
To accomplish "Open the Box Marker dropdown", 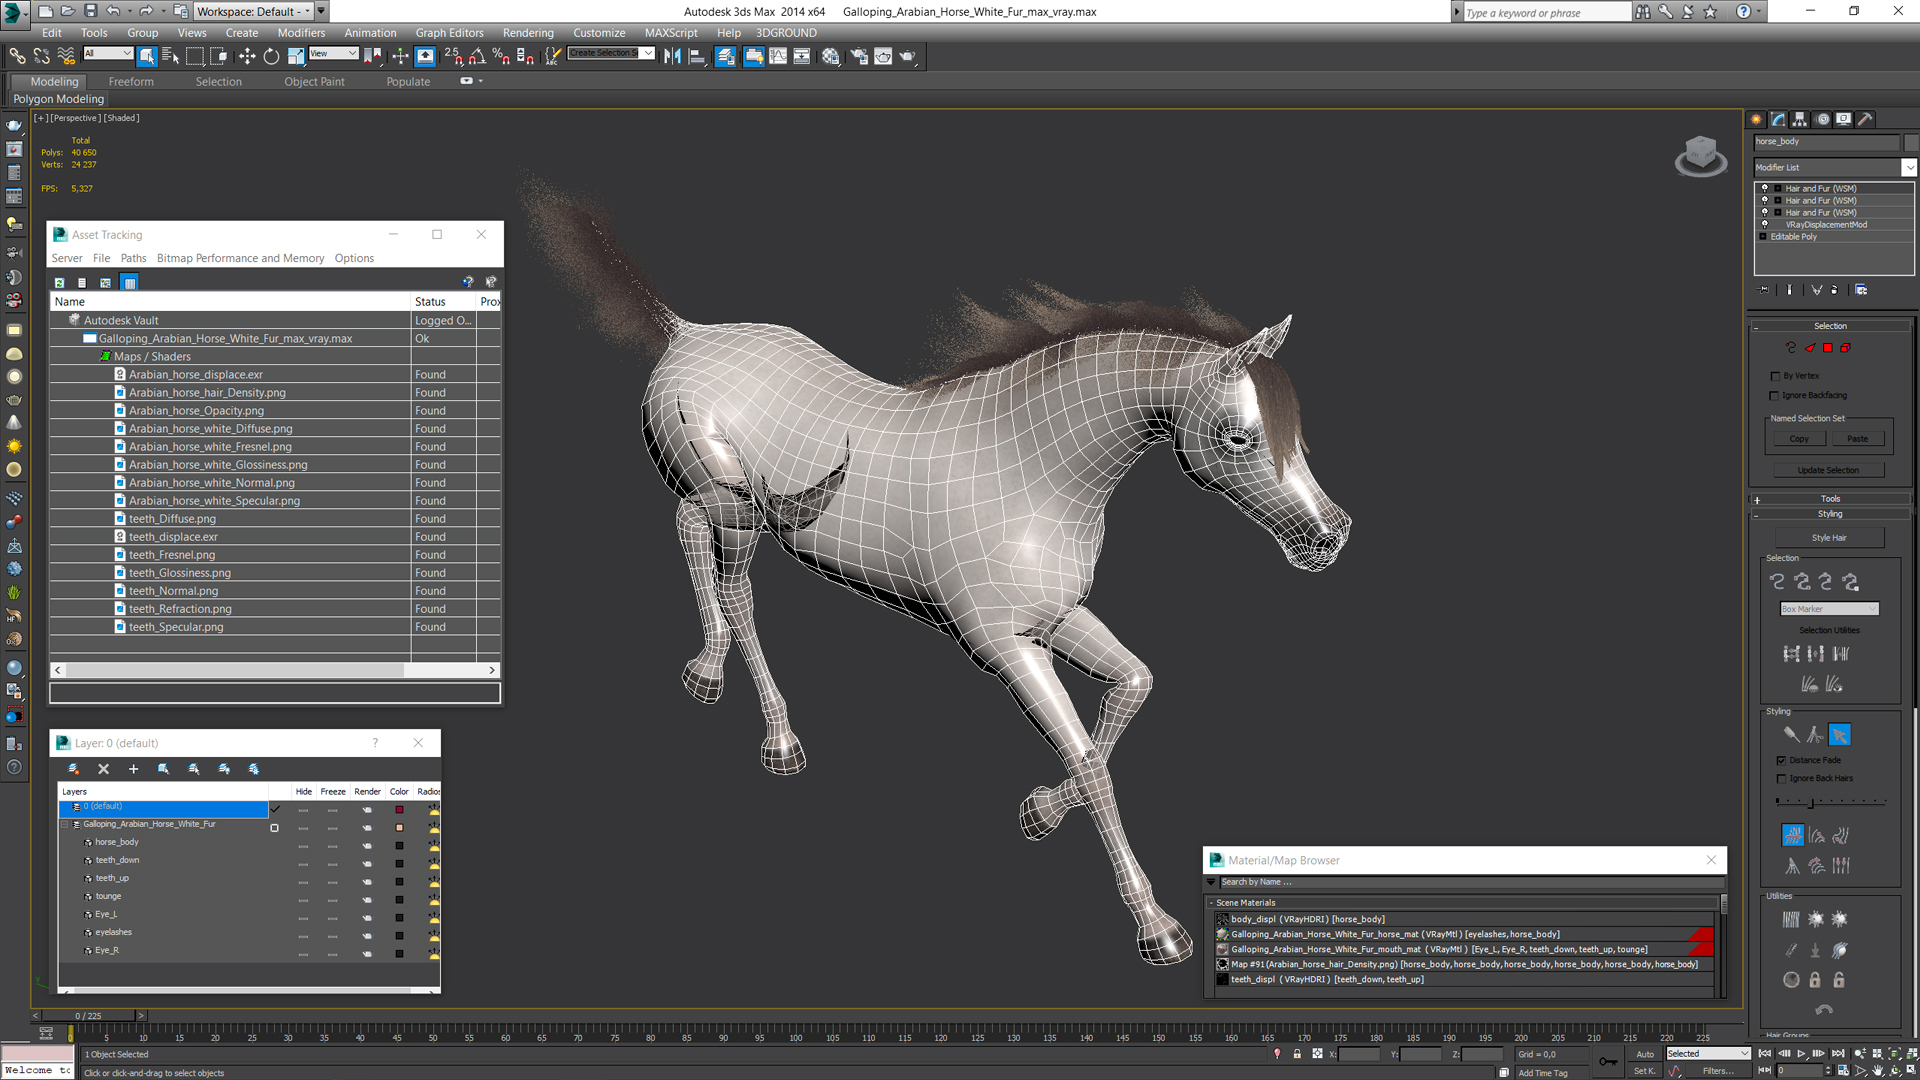I will tap(1829, 609).
